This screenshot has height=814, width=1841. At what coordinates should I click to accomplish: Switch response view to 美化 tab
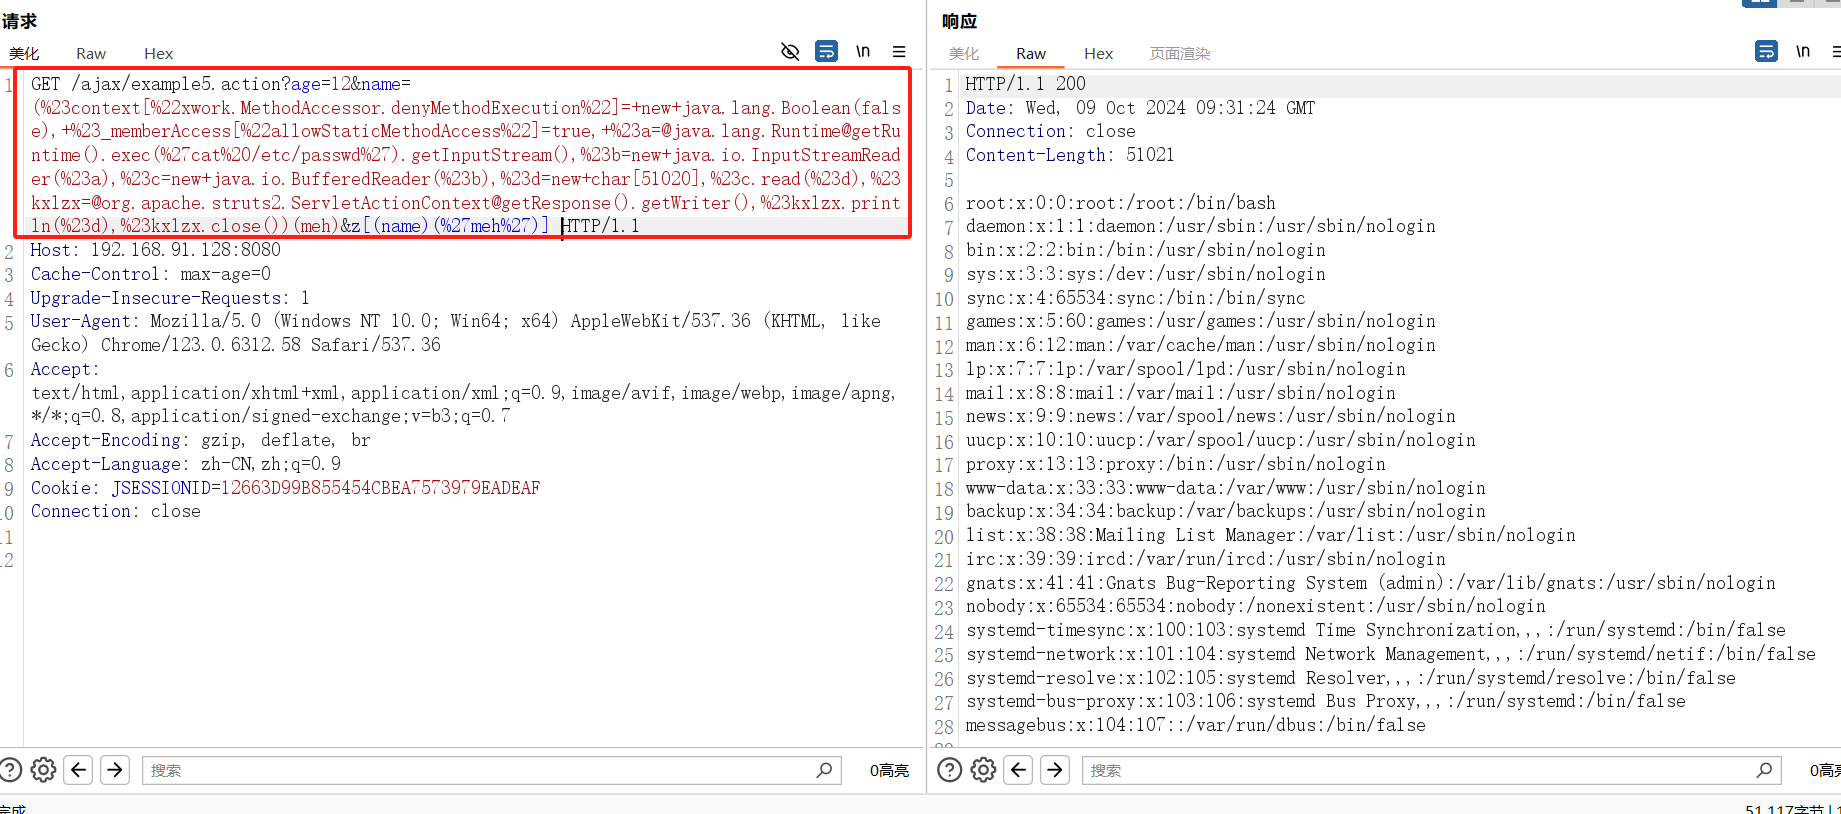pyautogui.click(x=964, y=54)
